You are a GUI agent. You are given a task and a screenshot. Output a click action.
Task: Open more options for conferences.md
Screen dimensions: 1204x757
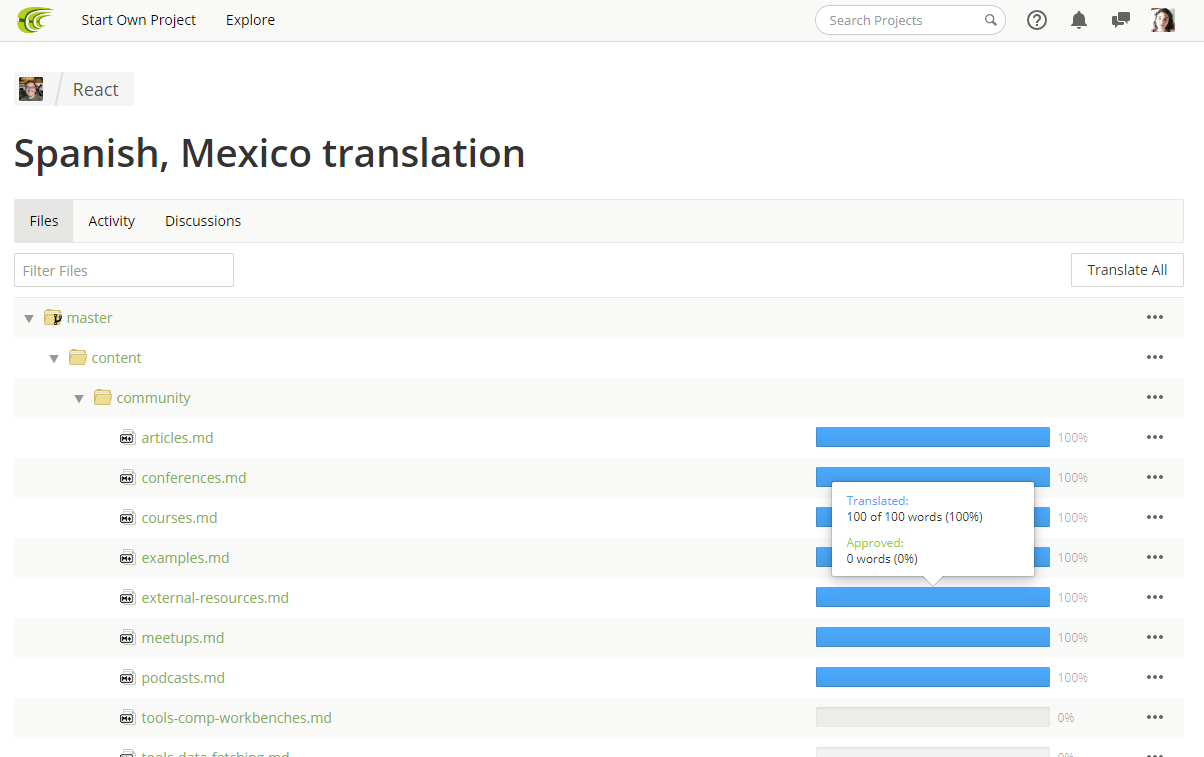tap(1155, 478)
